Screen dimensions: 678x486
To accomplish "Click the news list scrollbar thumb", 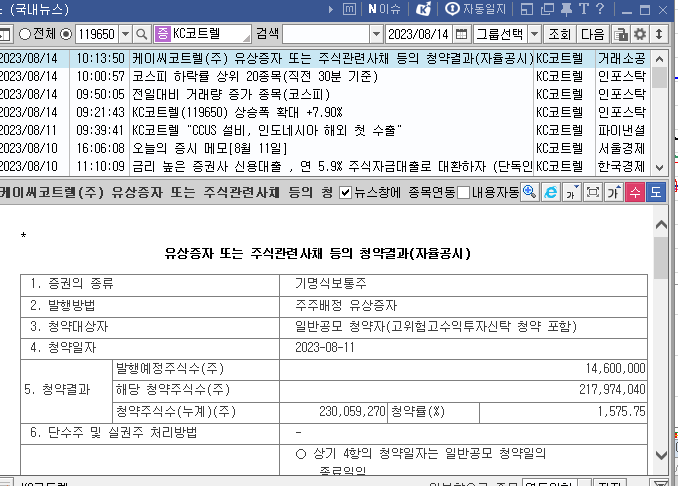I will 659,78.
